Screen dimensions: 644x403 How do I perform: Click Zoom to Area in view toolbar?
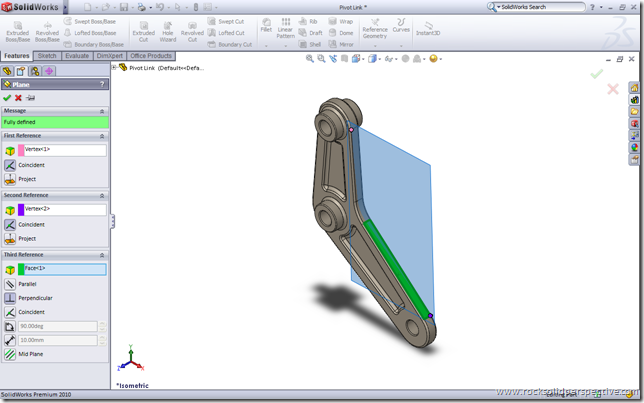coord(321,59)
